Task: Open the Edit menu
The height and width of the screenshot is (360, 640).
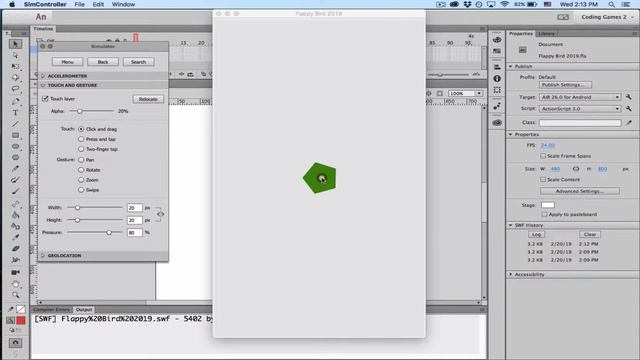Action: click(98, 4)
